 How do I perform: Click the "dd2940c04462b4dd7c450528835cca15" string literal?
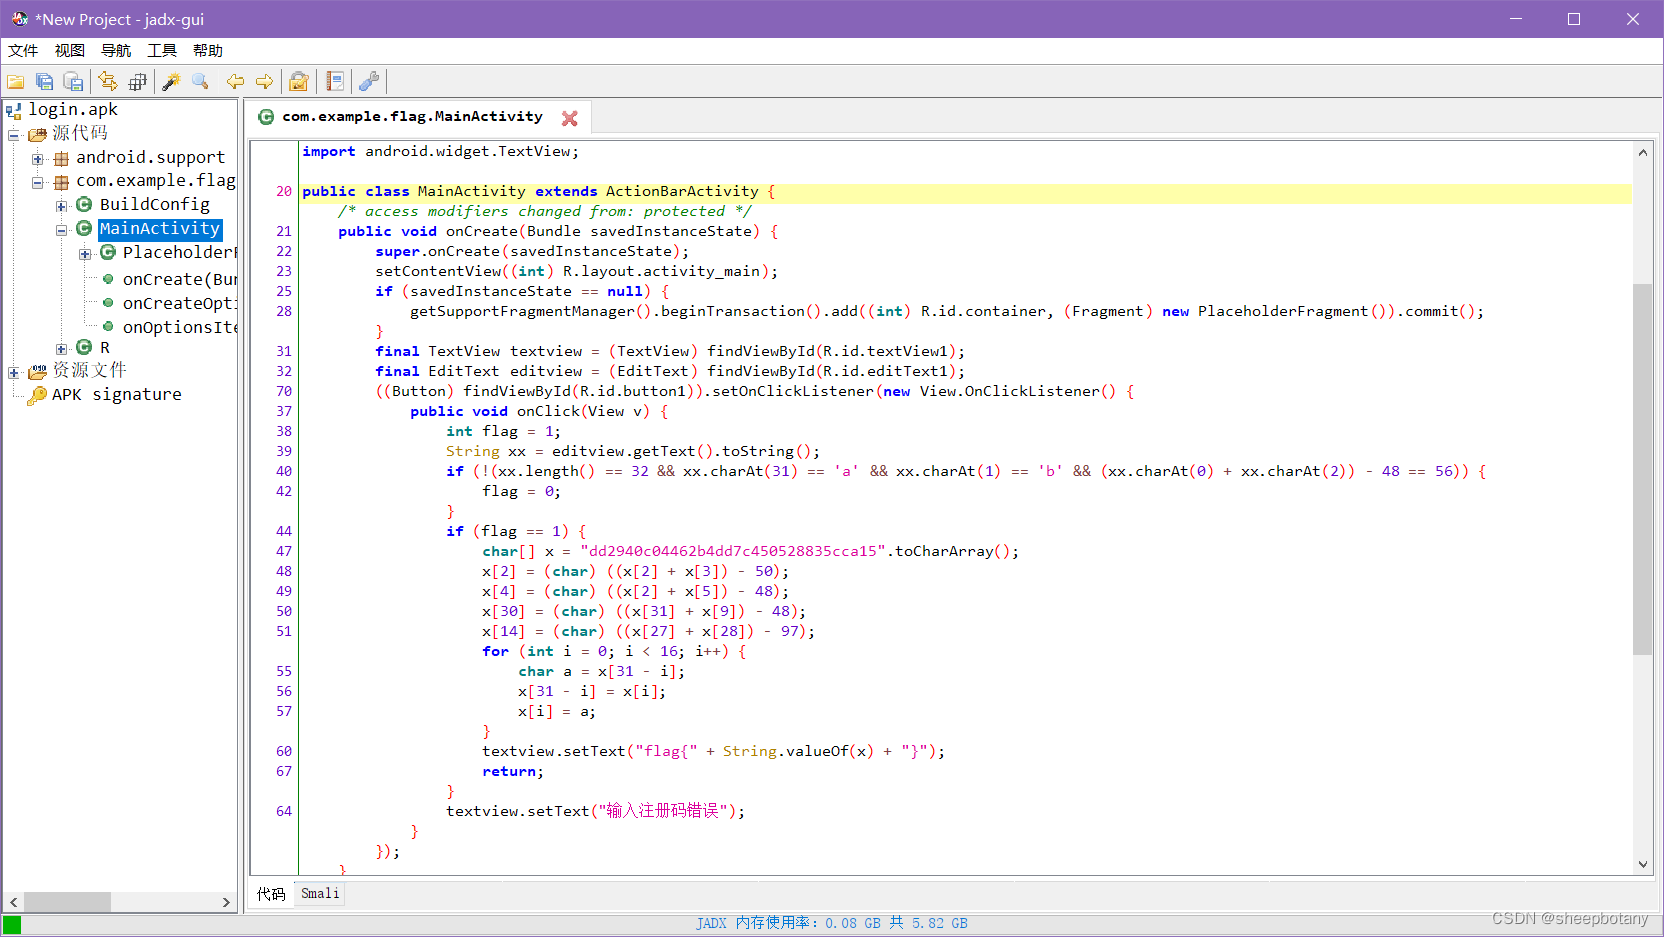click(x=733, y=551)
